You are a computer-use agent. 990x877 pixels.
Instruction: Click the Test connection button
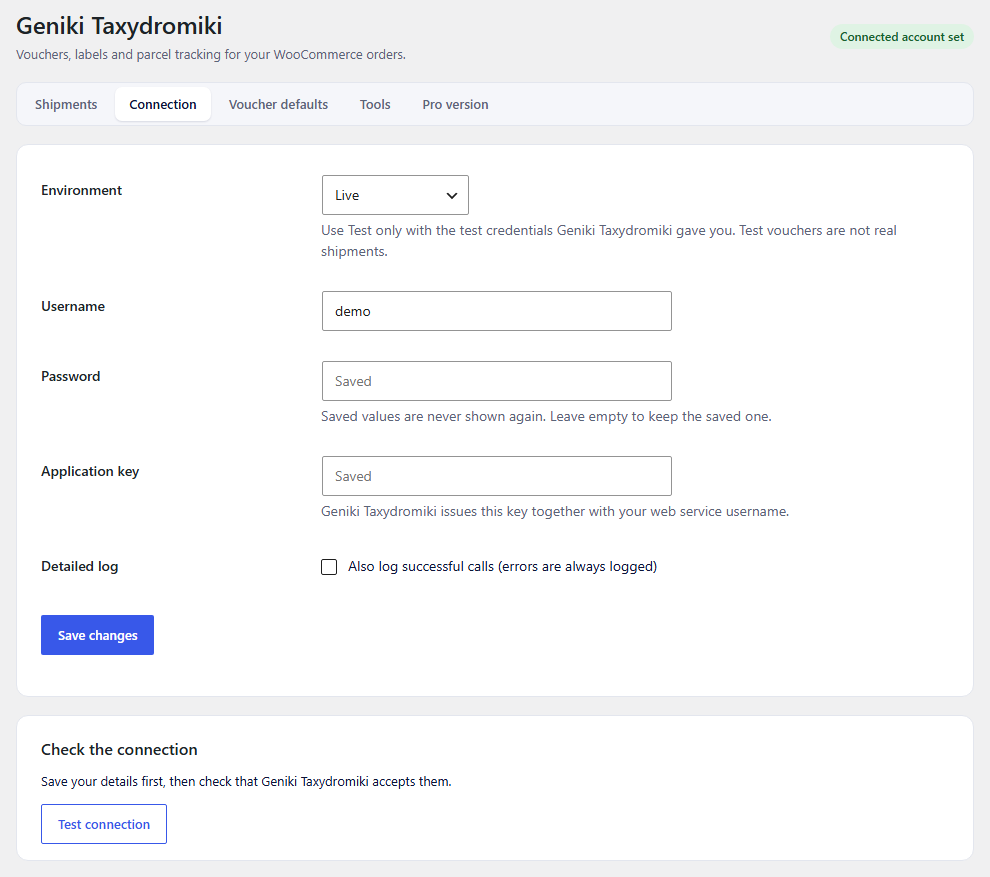point(104,824)
